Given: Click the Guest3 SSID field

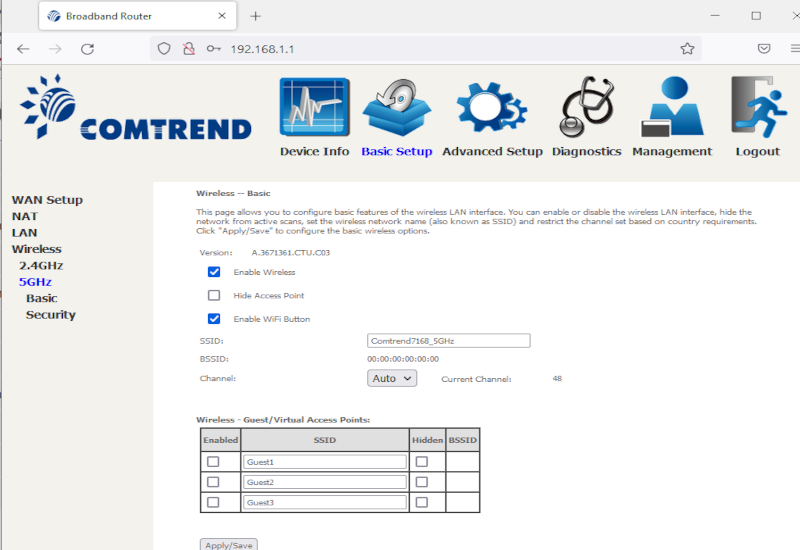Looking at the screenshot, I should [x=325, y=503].
